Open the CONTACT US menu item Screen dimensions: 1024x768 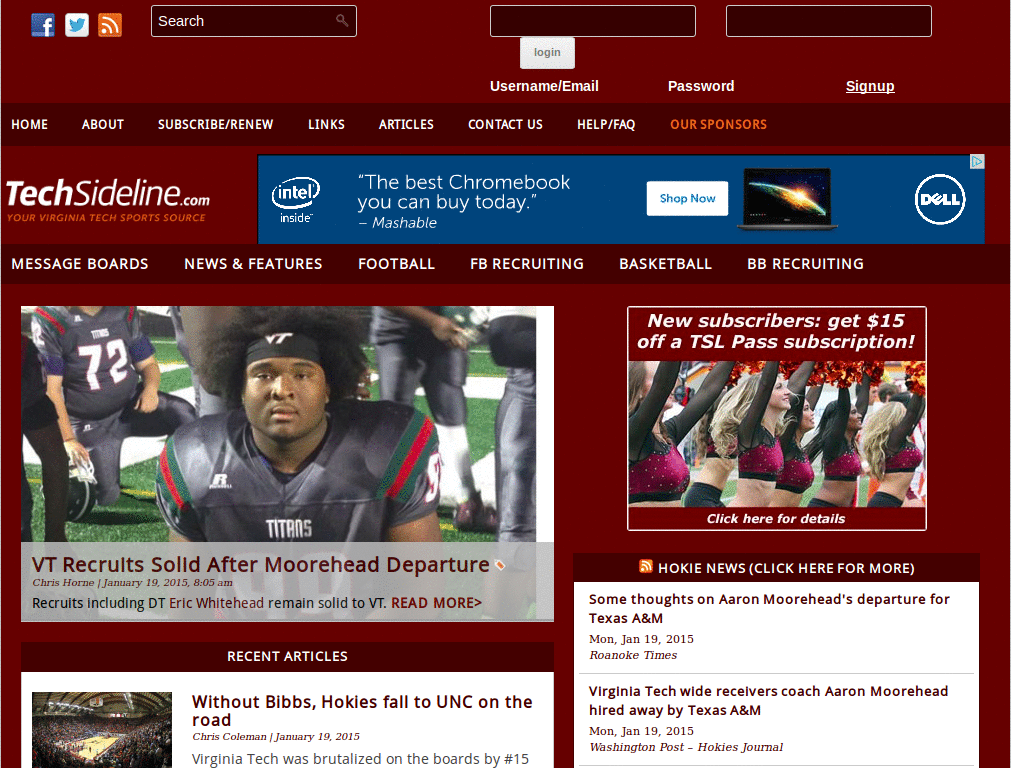coord(505,124)
